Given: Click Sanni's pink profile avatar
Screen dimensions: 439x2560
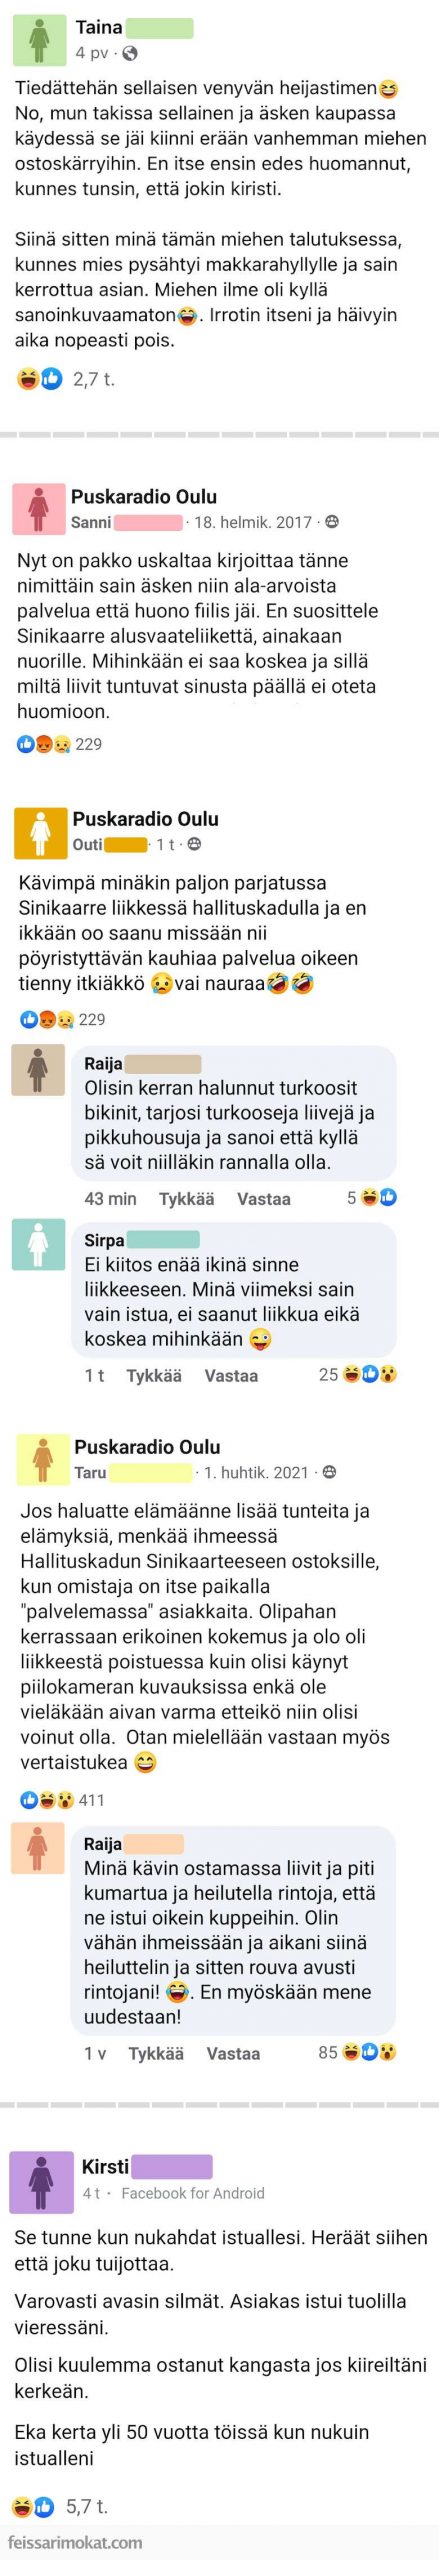Looking at the screenshot, I should point(38,509).
